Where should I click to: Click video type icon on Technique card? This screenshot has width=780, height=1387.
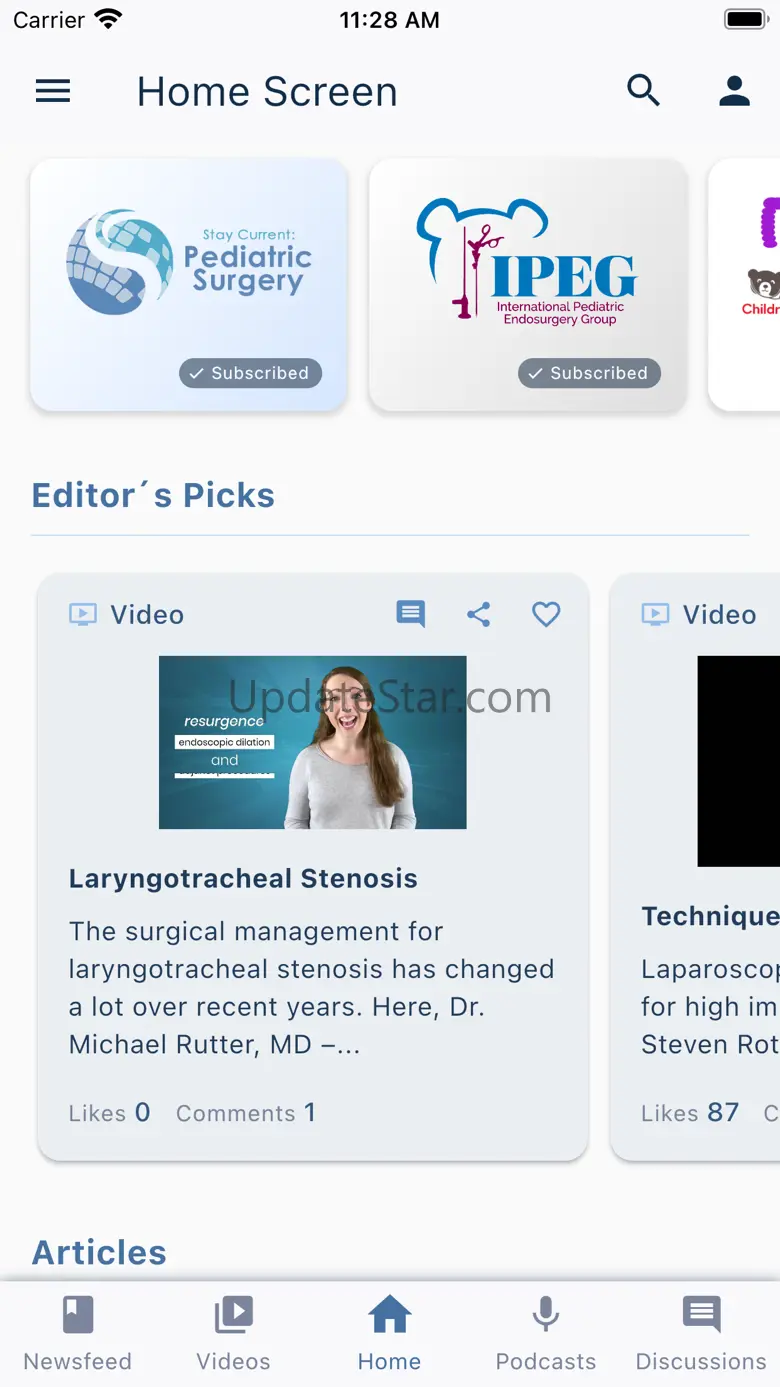655,614
